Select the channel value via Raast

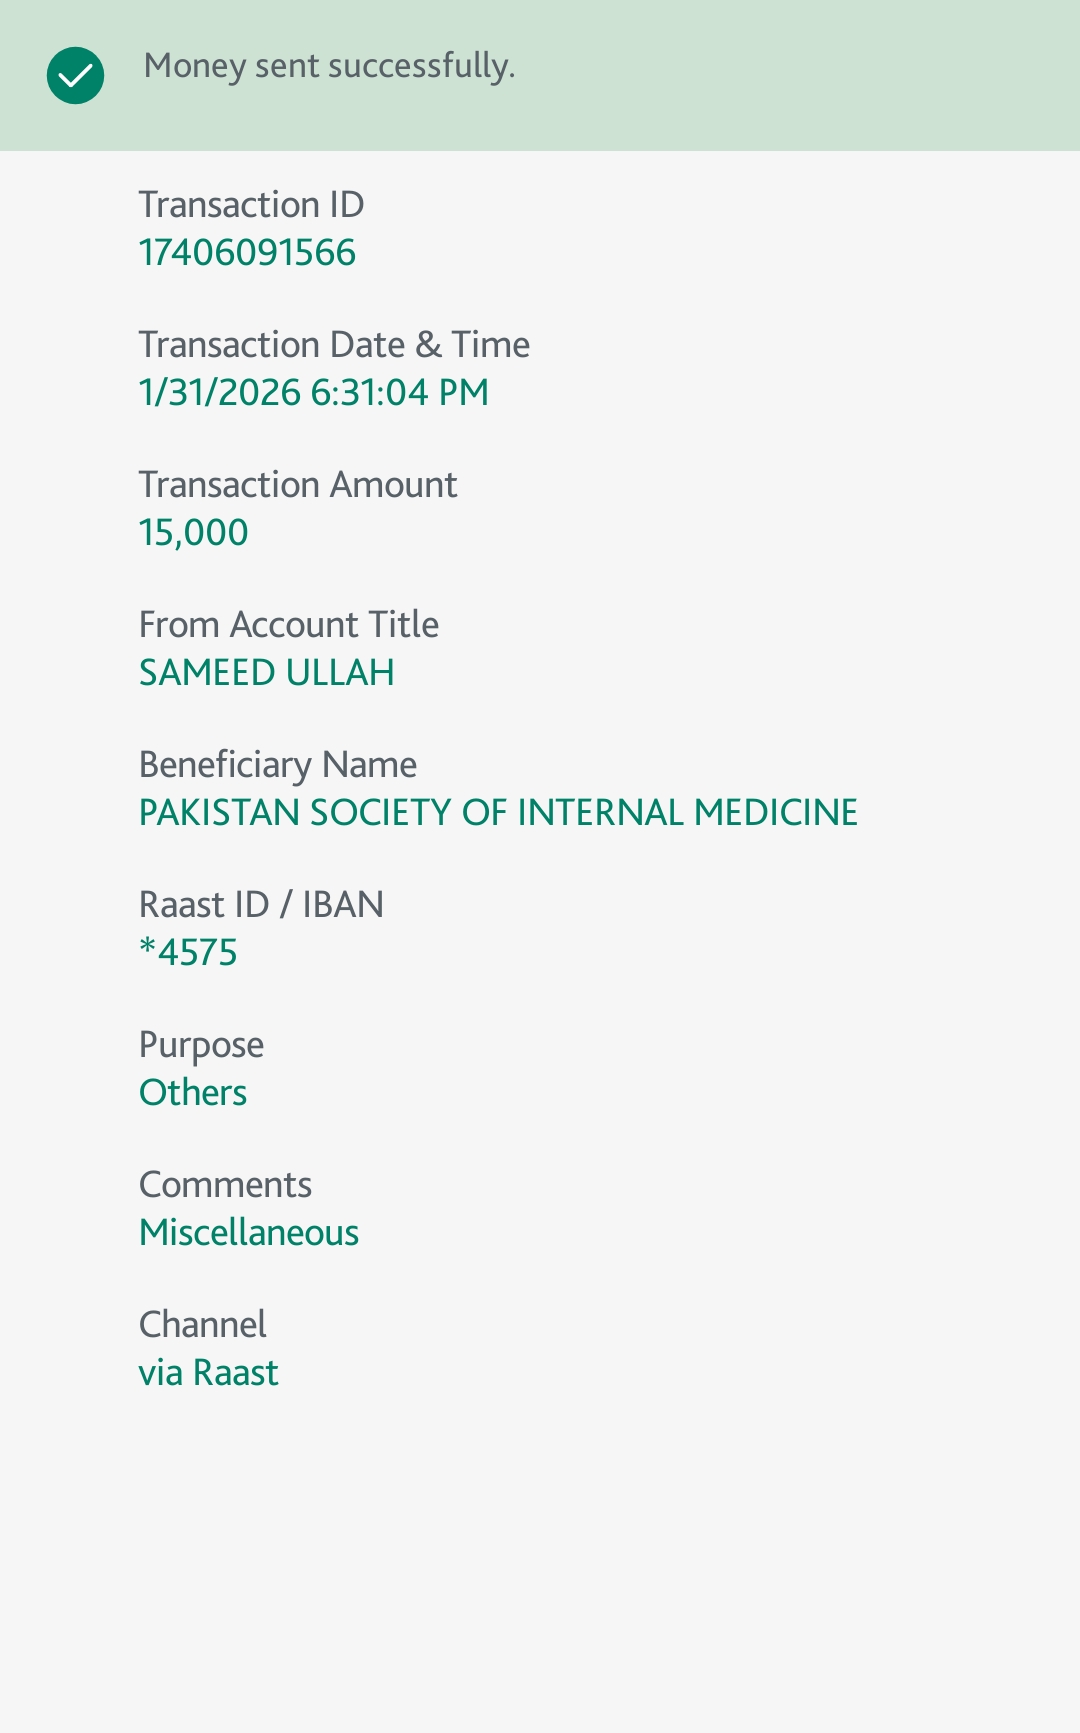click(x=208, y=1372)
